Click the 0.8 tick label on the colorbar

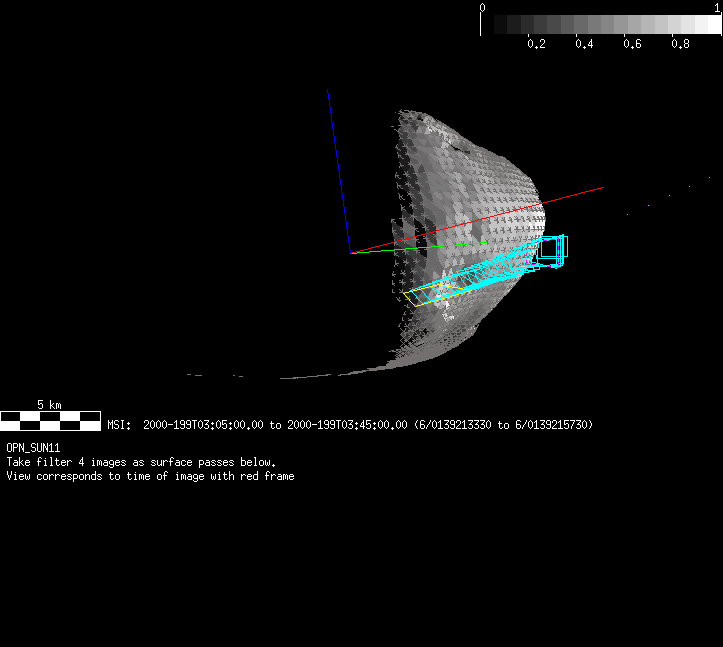coord(680,45)
